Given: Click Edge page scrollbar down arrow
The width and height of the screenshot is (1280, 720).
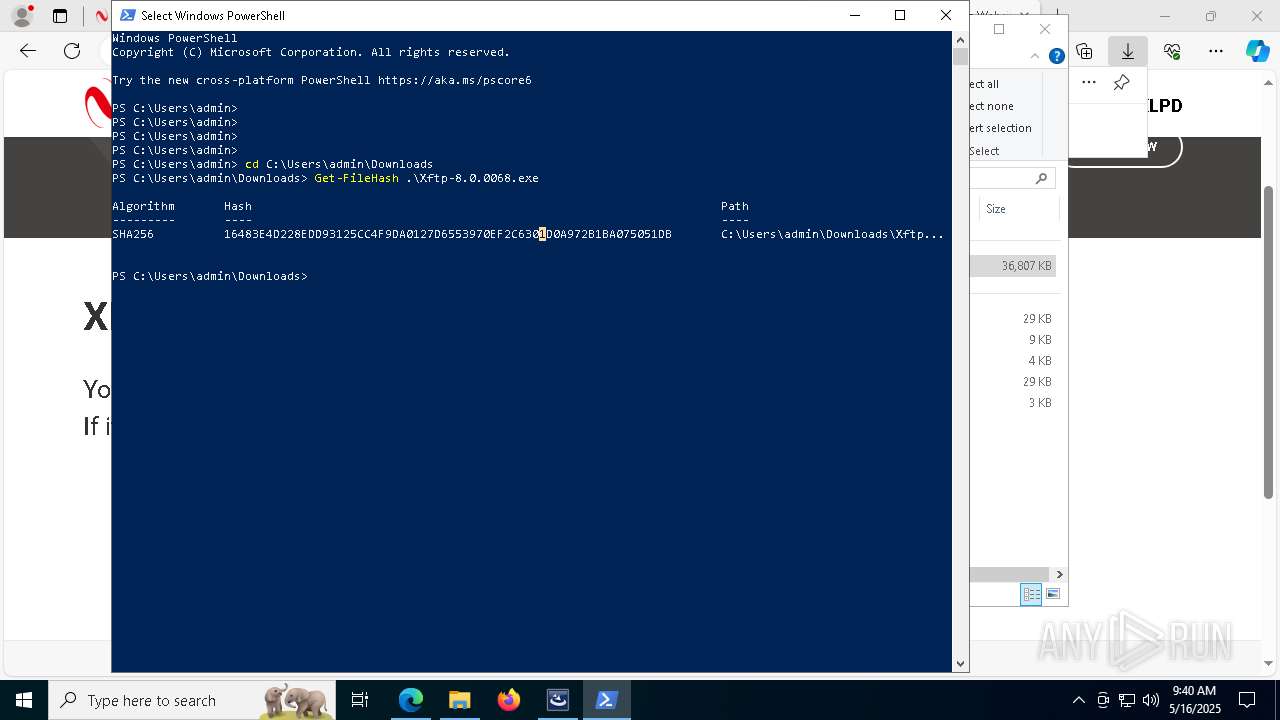Looking at the screenshot, I should pos(1269,662).
